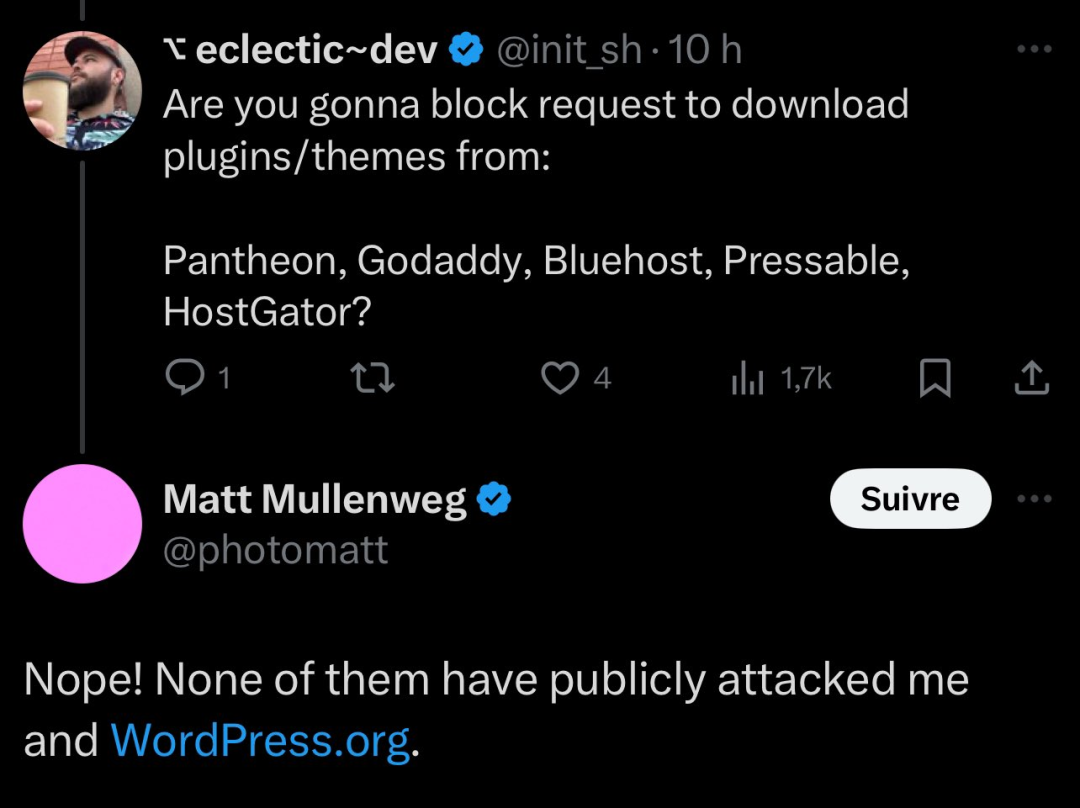The width and height of the screenshot is (1080, 808).
Task: Open more options next to Suivre button
Action: point(1035,498)
